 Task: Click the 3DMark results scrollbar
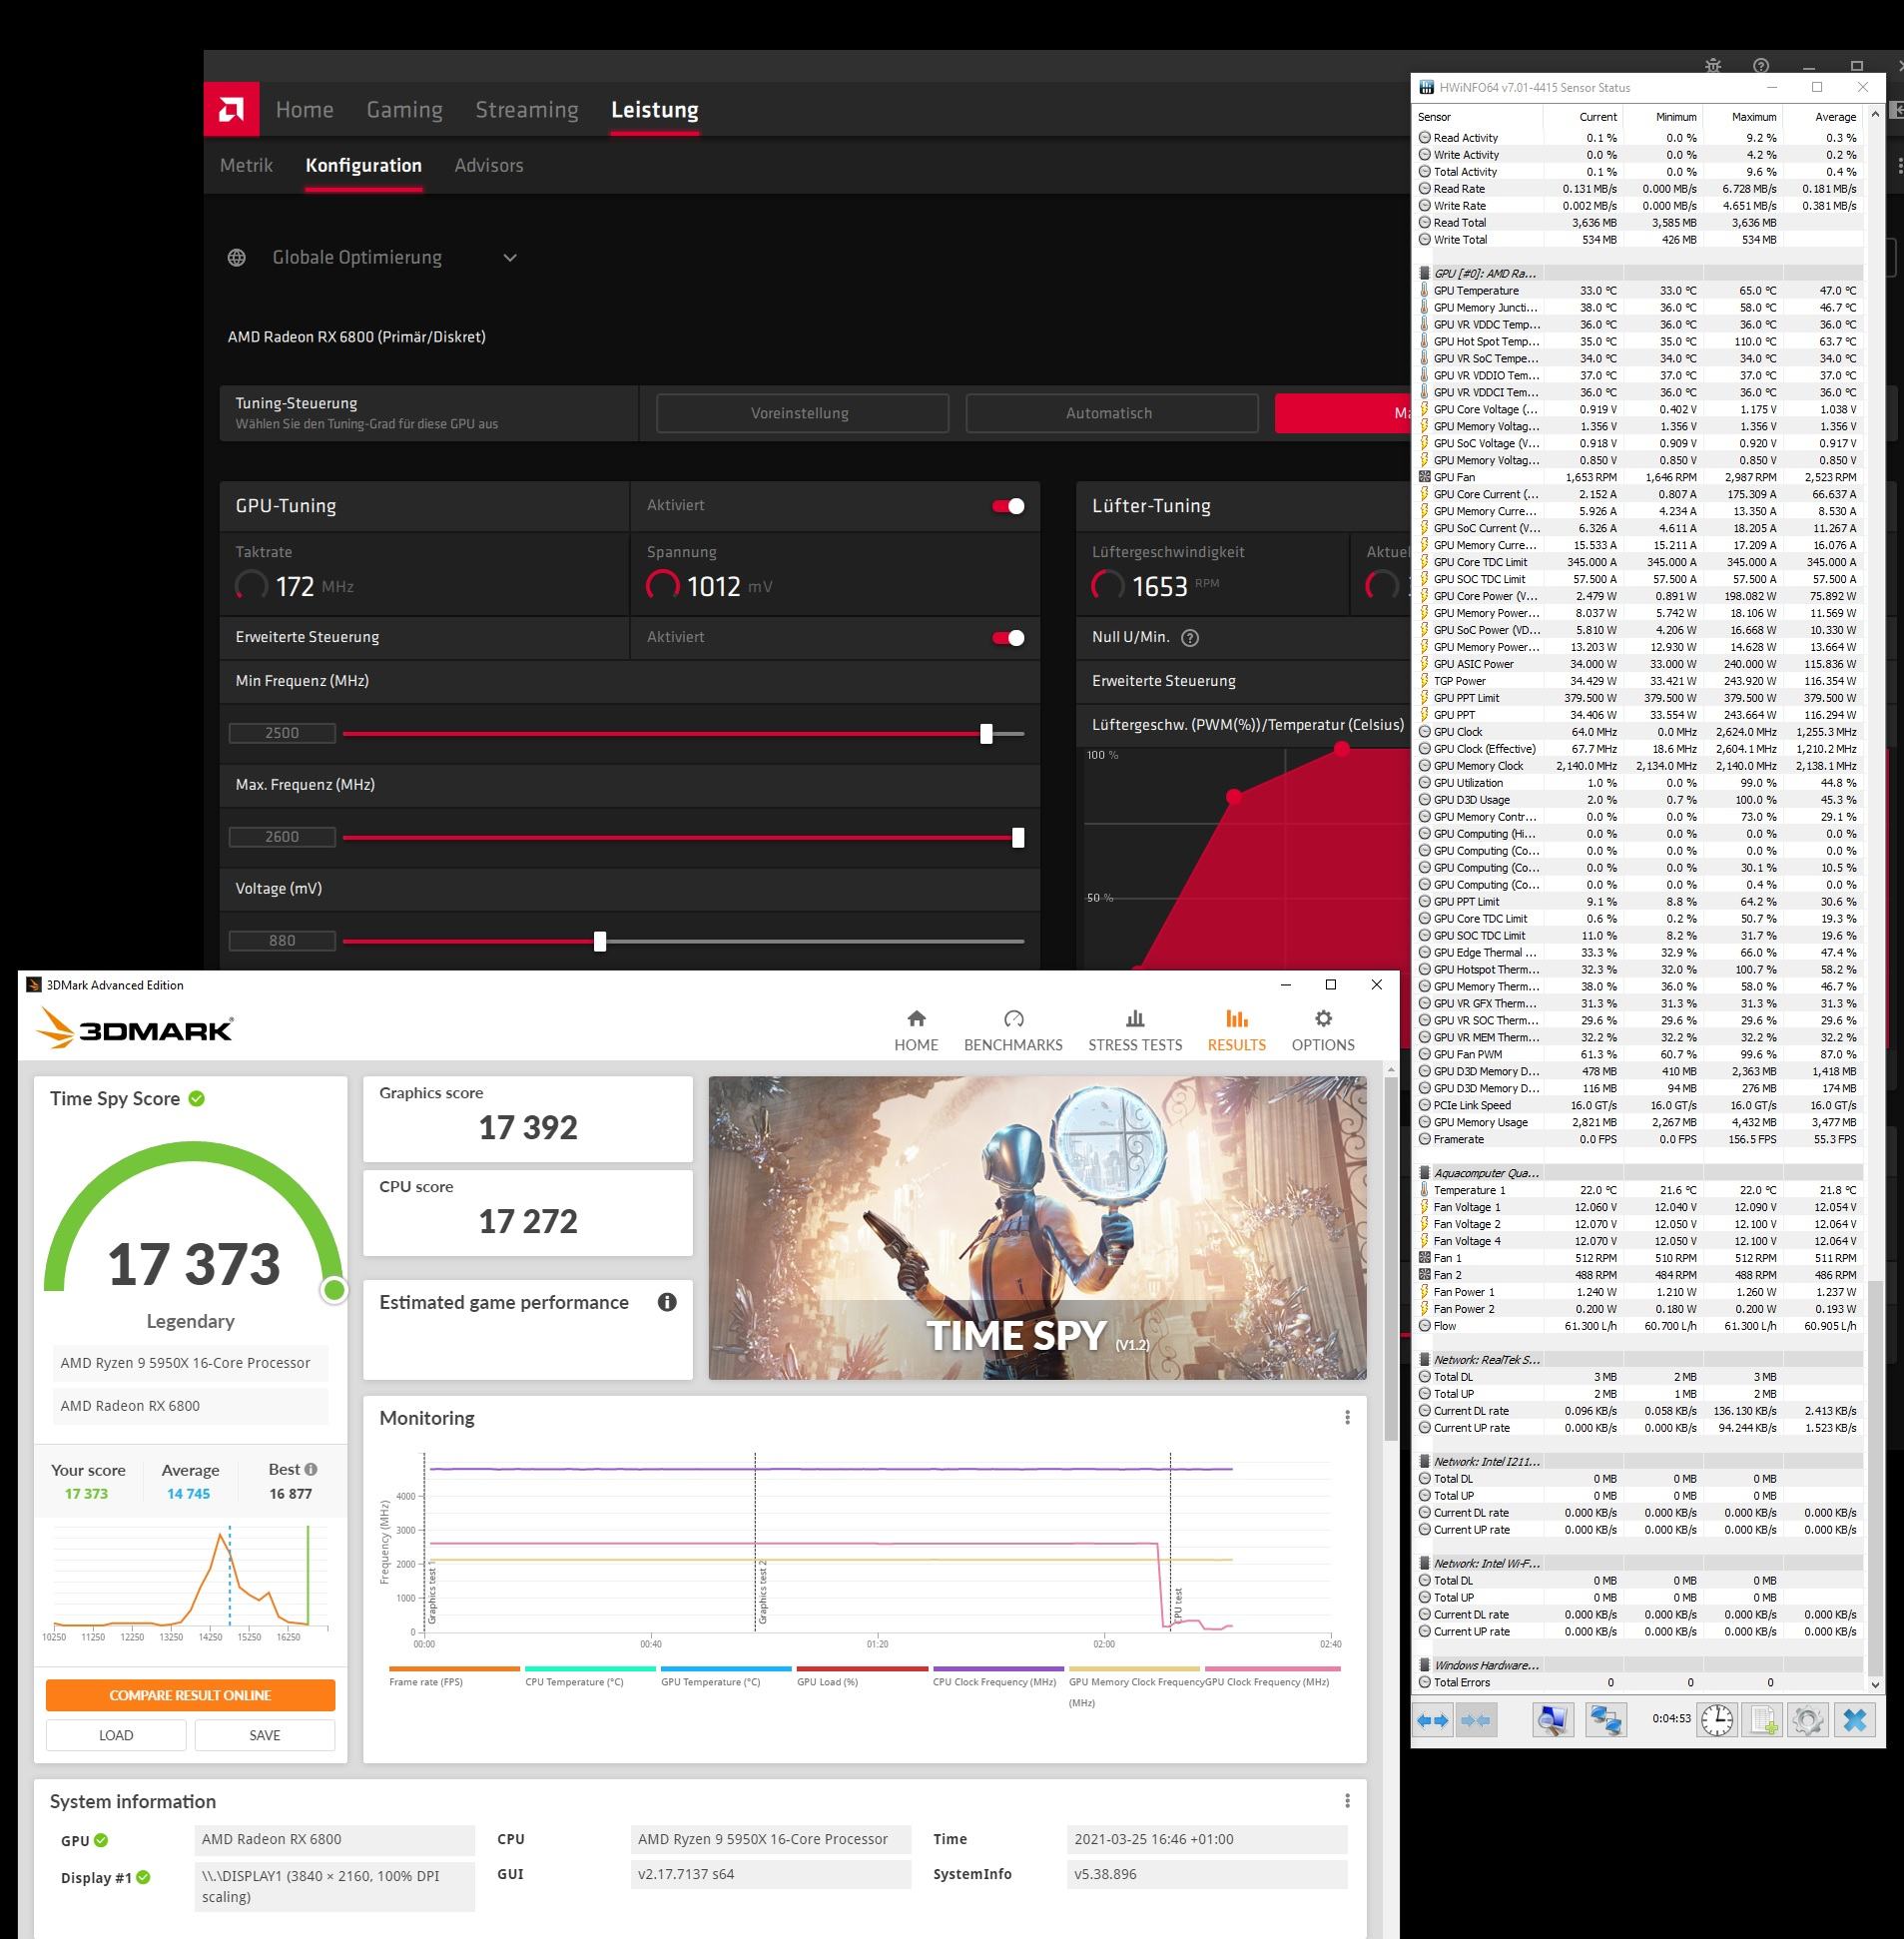(x=1391, y=1260)
